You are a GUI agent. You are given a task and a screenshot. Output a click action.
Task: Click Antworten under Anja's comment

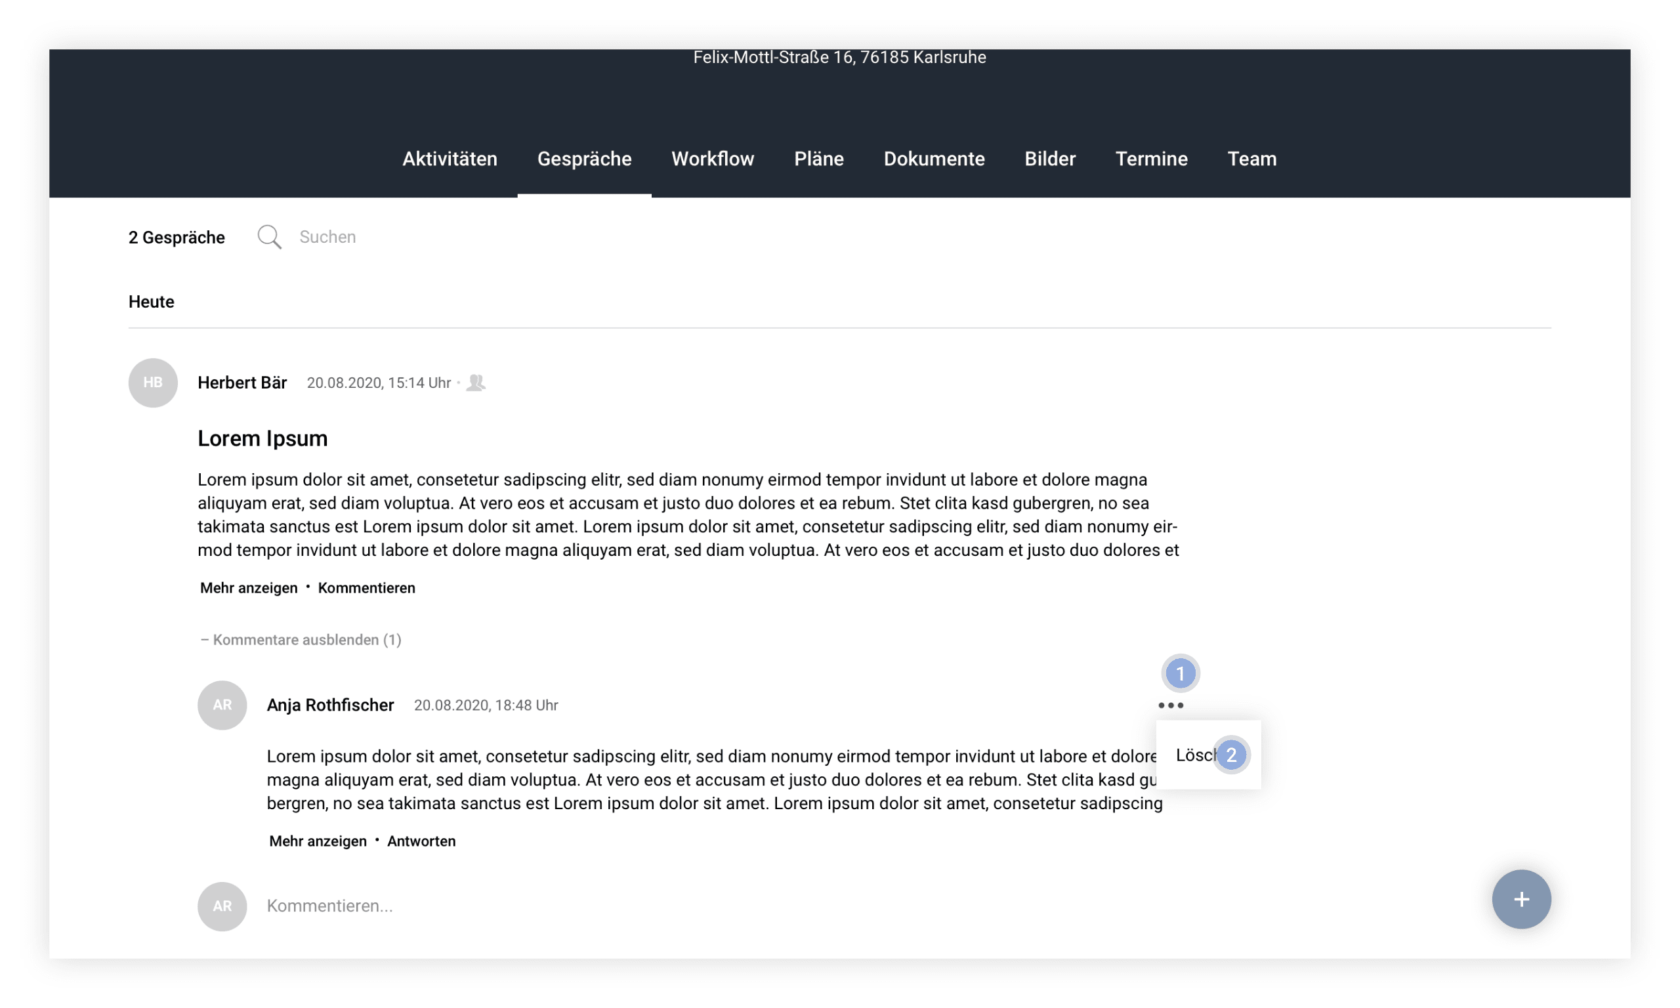pos(421,841)
